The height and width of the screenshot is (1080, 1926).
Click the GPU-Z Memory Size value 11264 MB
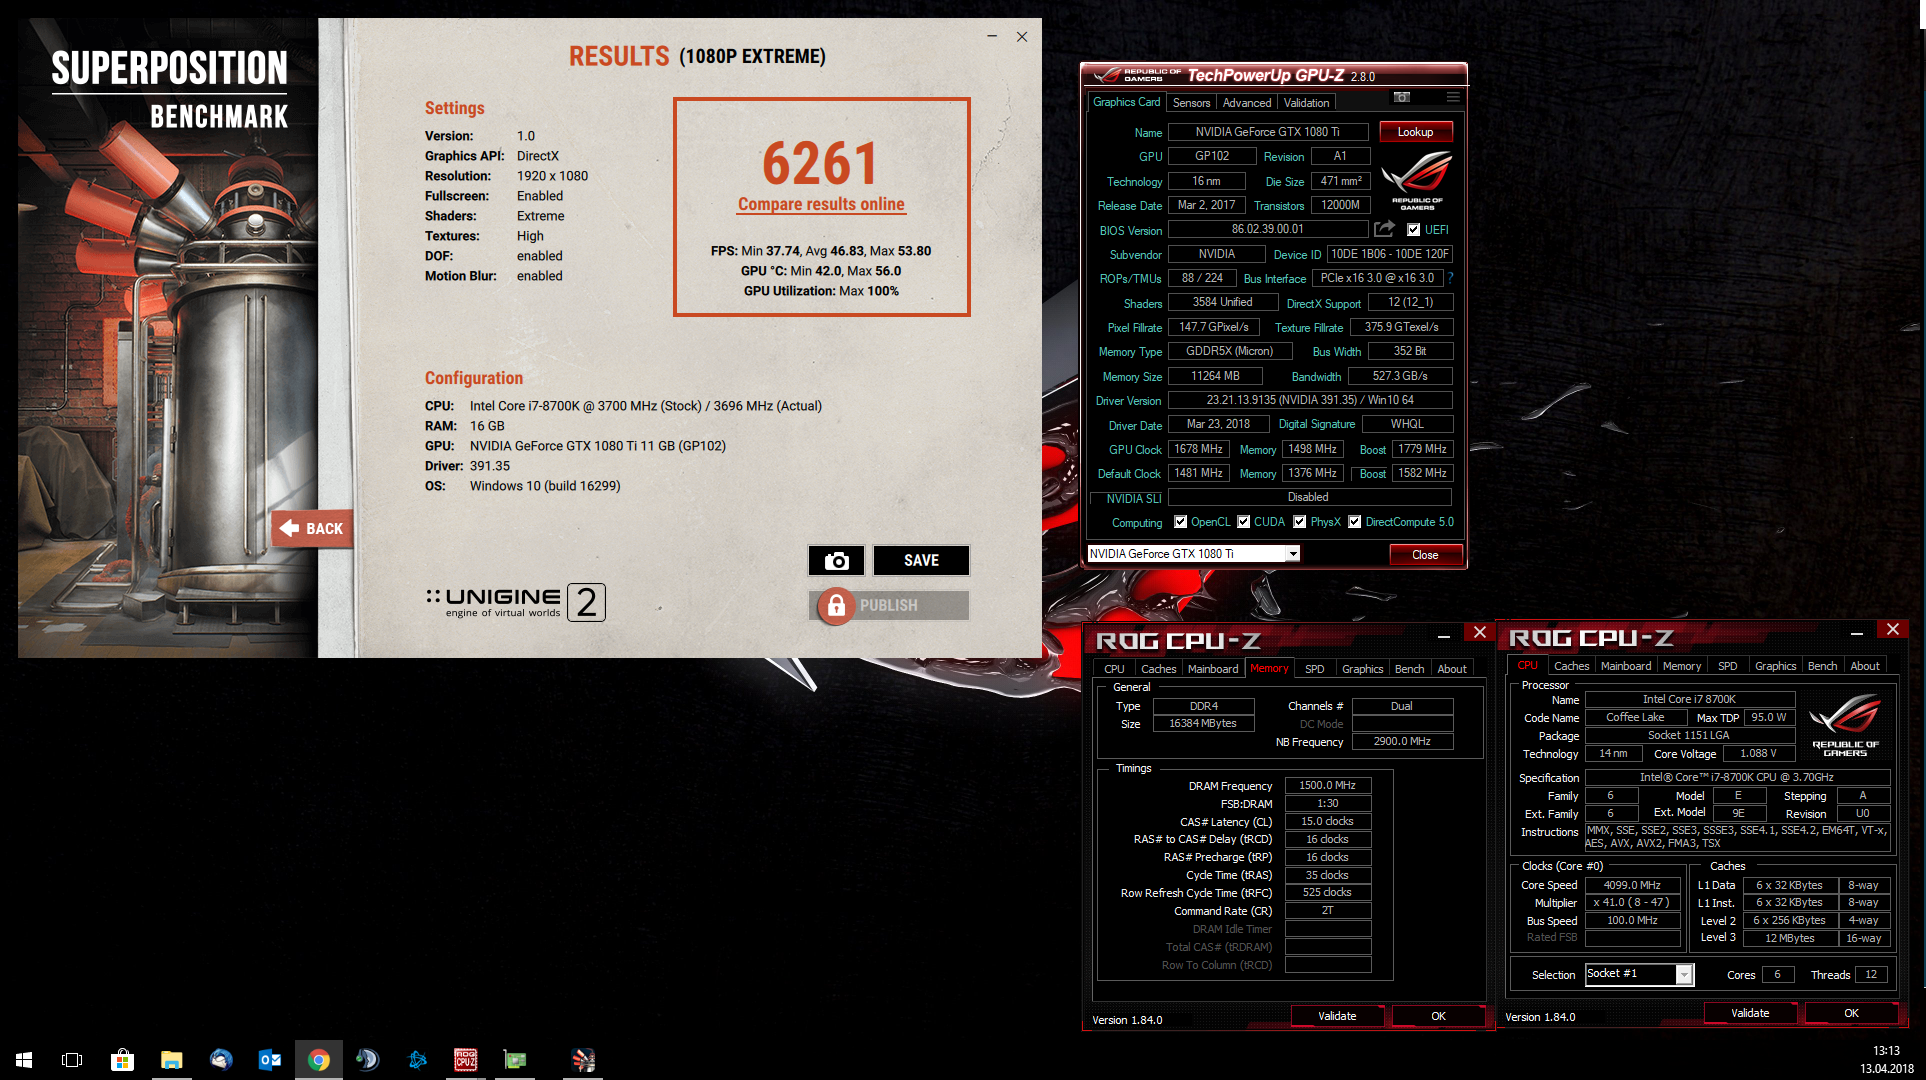point(1215,376)
